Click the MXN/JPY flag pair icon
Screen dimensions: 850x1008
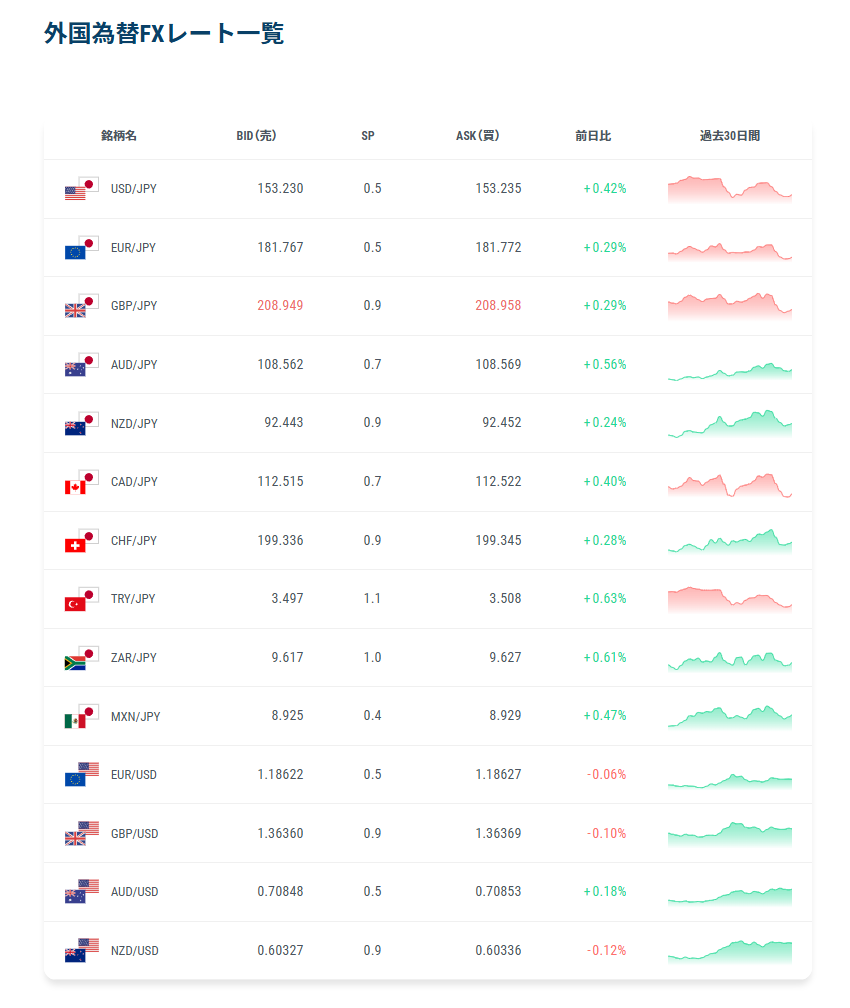coord(81,717)
